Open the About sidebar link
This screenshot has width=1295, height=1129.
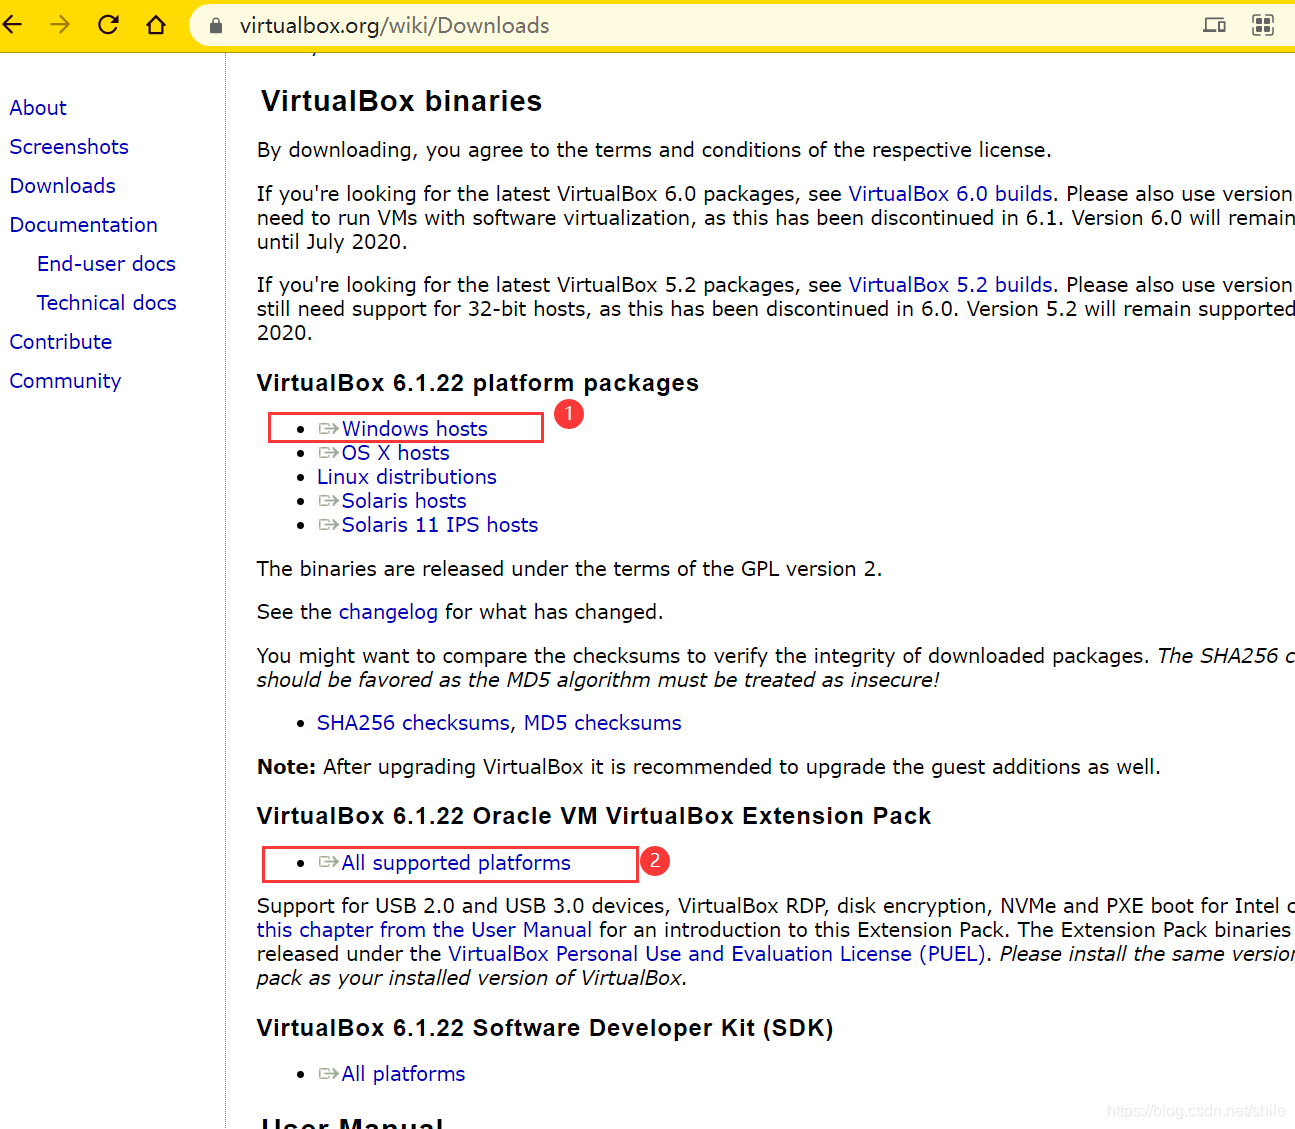point(38,108)
